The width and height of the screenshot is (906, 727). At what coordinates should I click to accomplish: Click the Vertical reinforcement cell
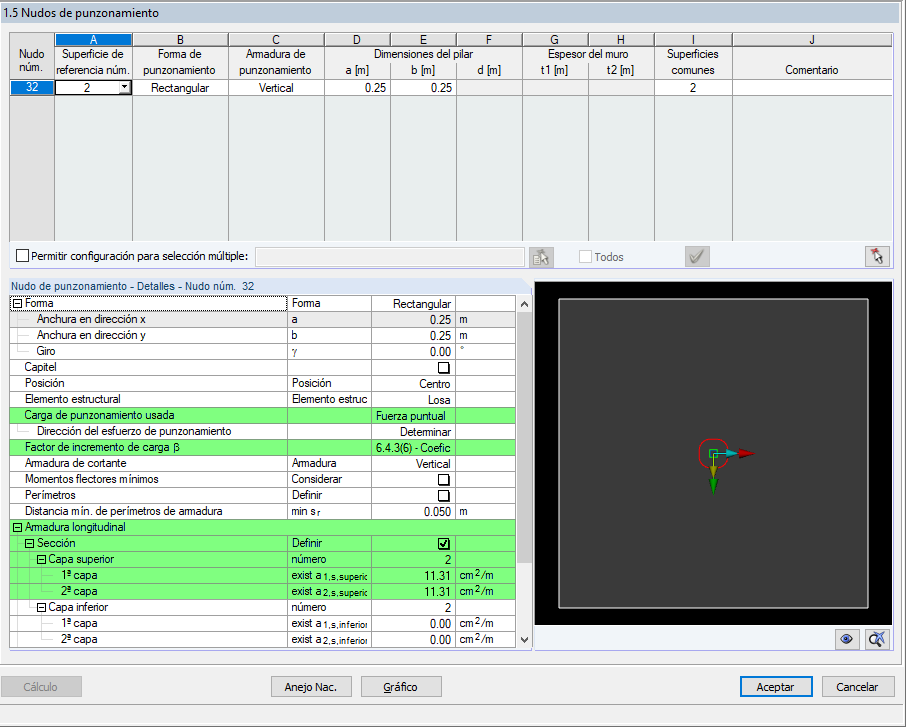point(276,88)
